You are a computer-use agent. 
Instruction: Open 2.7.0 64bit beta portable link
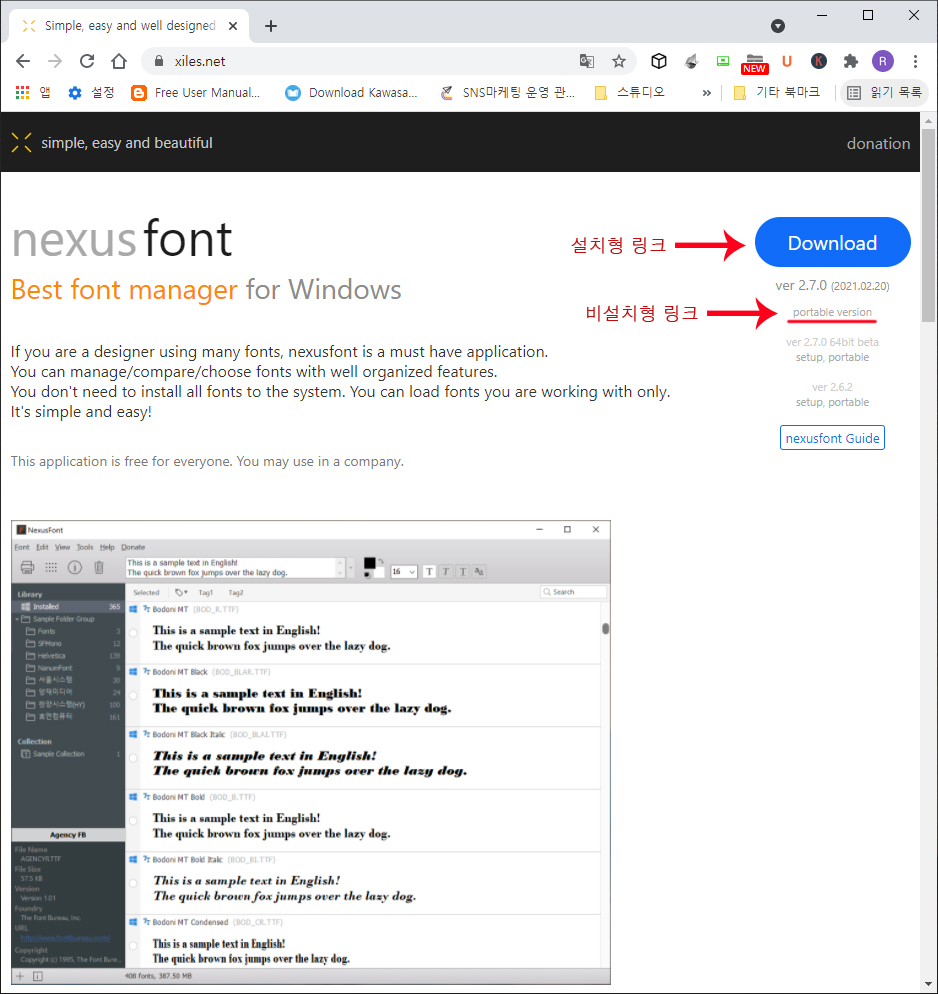point(849,358)
